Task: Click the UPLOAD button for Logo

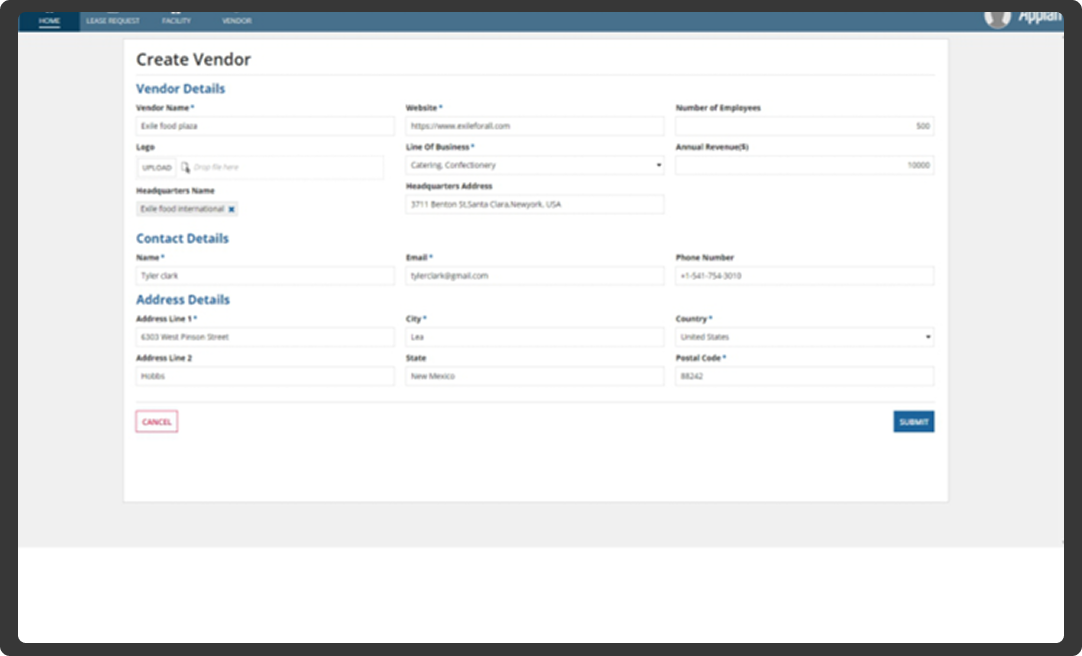Action: 157,167
